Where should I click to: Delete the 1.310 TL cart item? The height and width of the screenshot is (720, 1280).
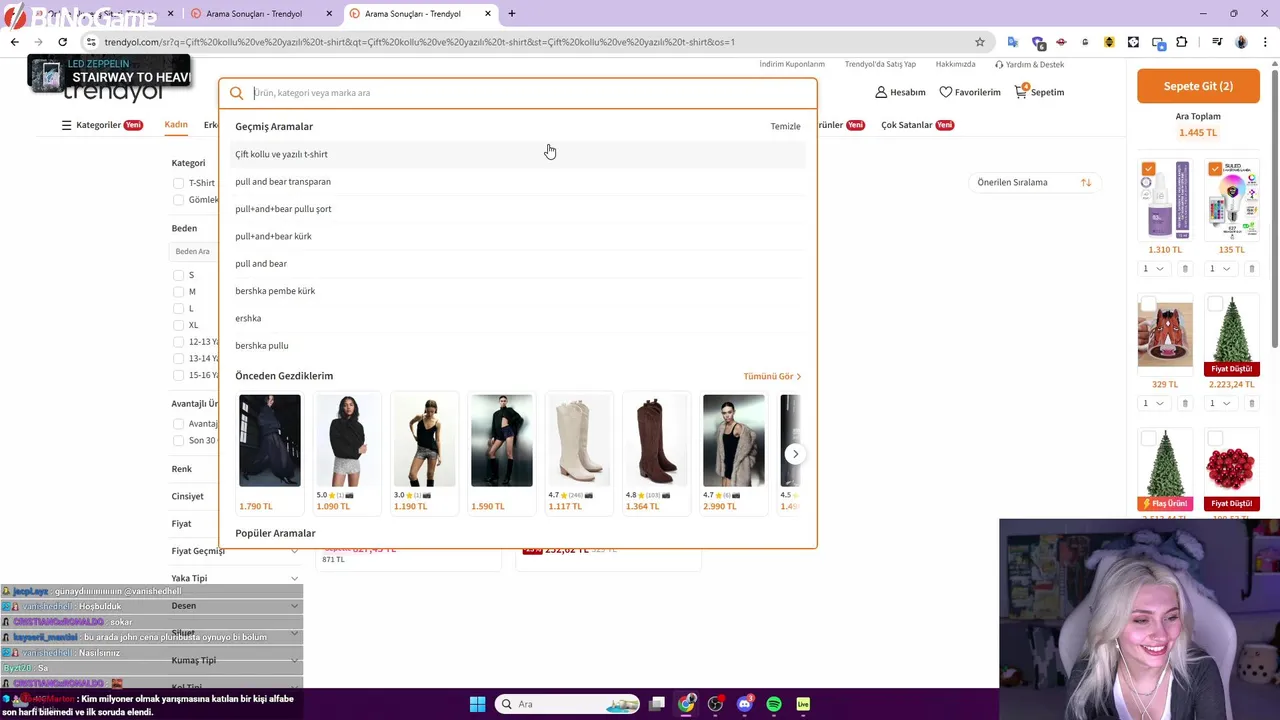pyautogui.click(x=1185, y=269)
